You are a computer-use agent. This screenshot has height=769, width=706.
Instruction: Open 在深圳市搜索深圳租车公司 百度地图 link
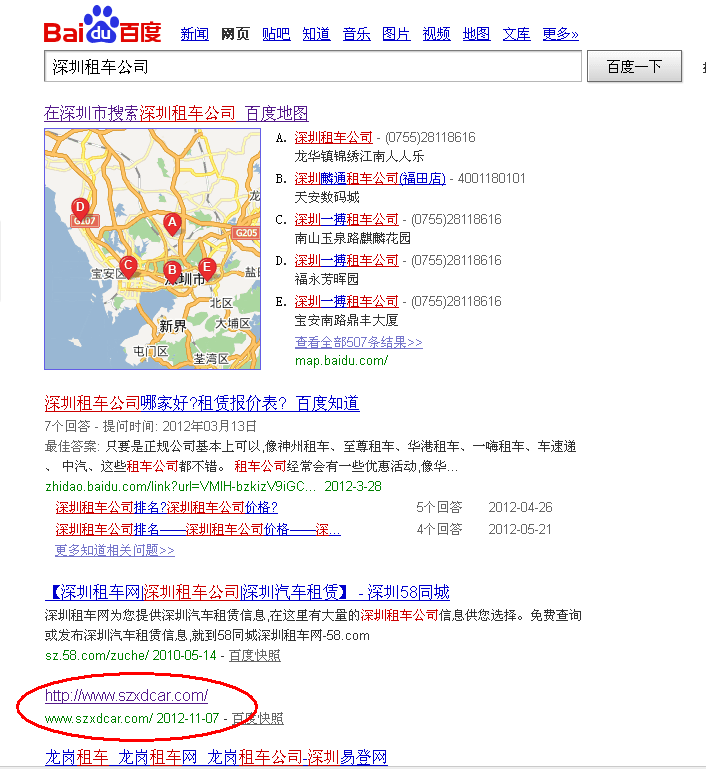click(176, 113)
